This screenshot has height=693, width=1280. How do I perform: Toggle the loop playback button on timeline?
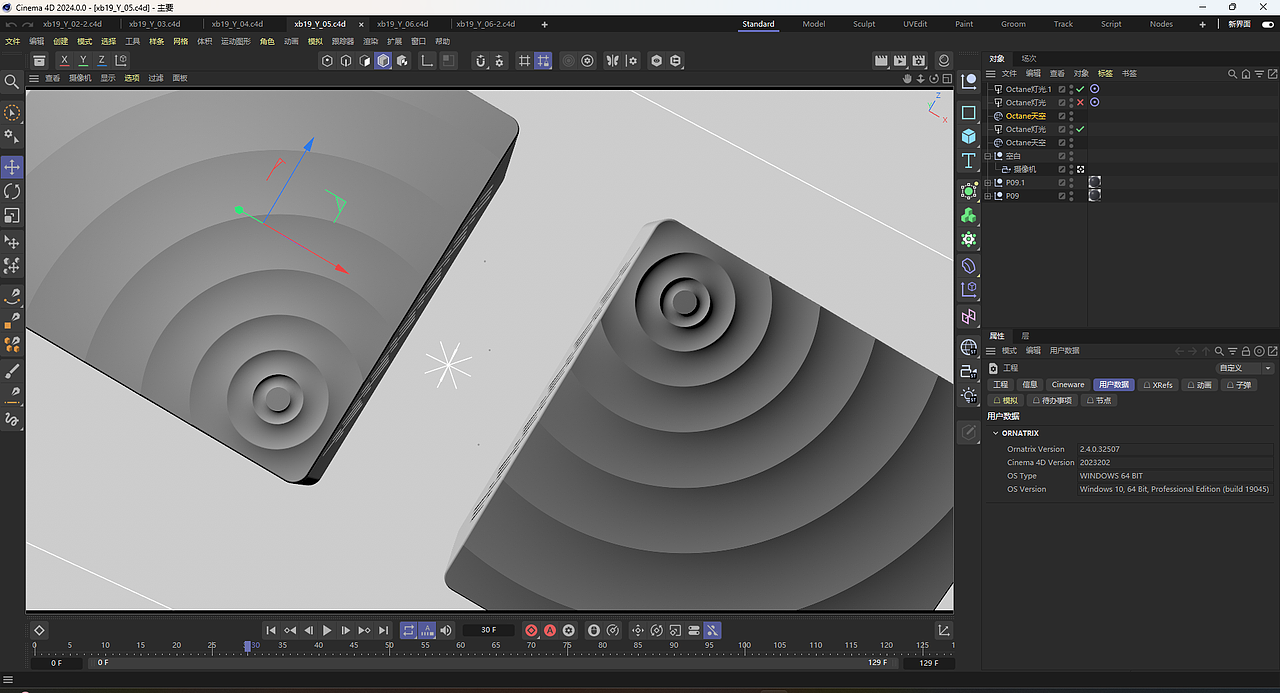point(408,630)
